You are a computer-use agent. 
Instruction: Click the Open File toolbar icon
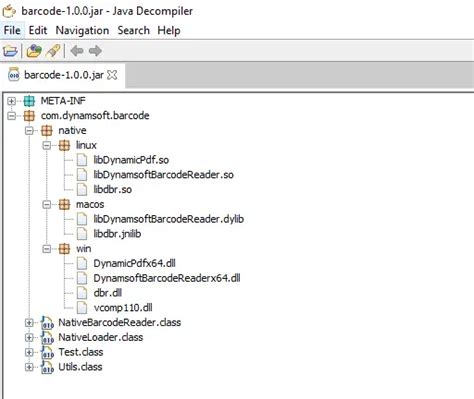pos(10,51)
